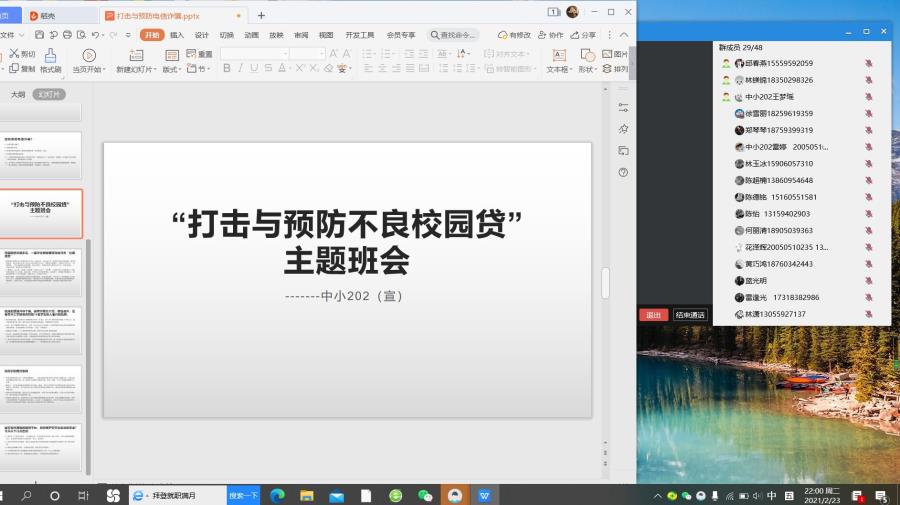
Task: Click the Cut (剪切) scissors icon
Action: 14,54
